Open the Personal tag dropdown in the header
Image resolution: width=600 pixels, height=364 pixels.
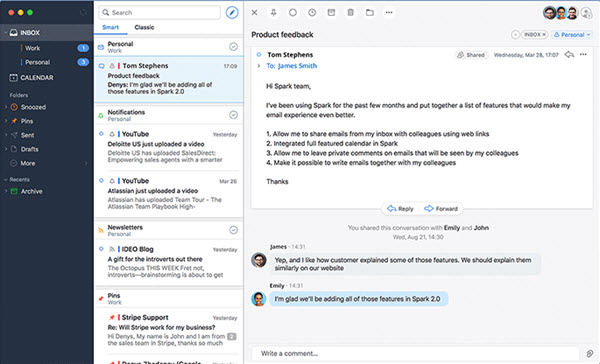tap(572, 34)
